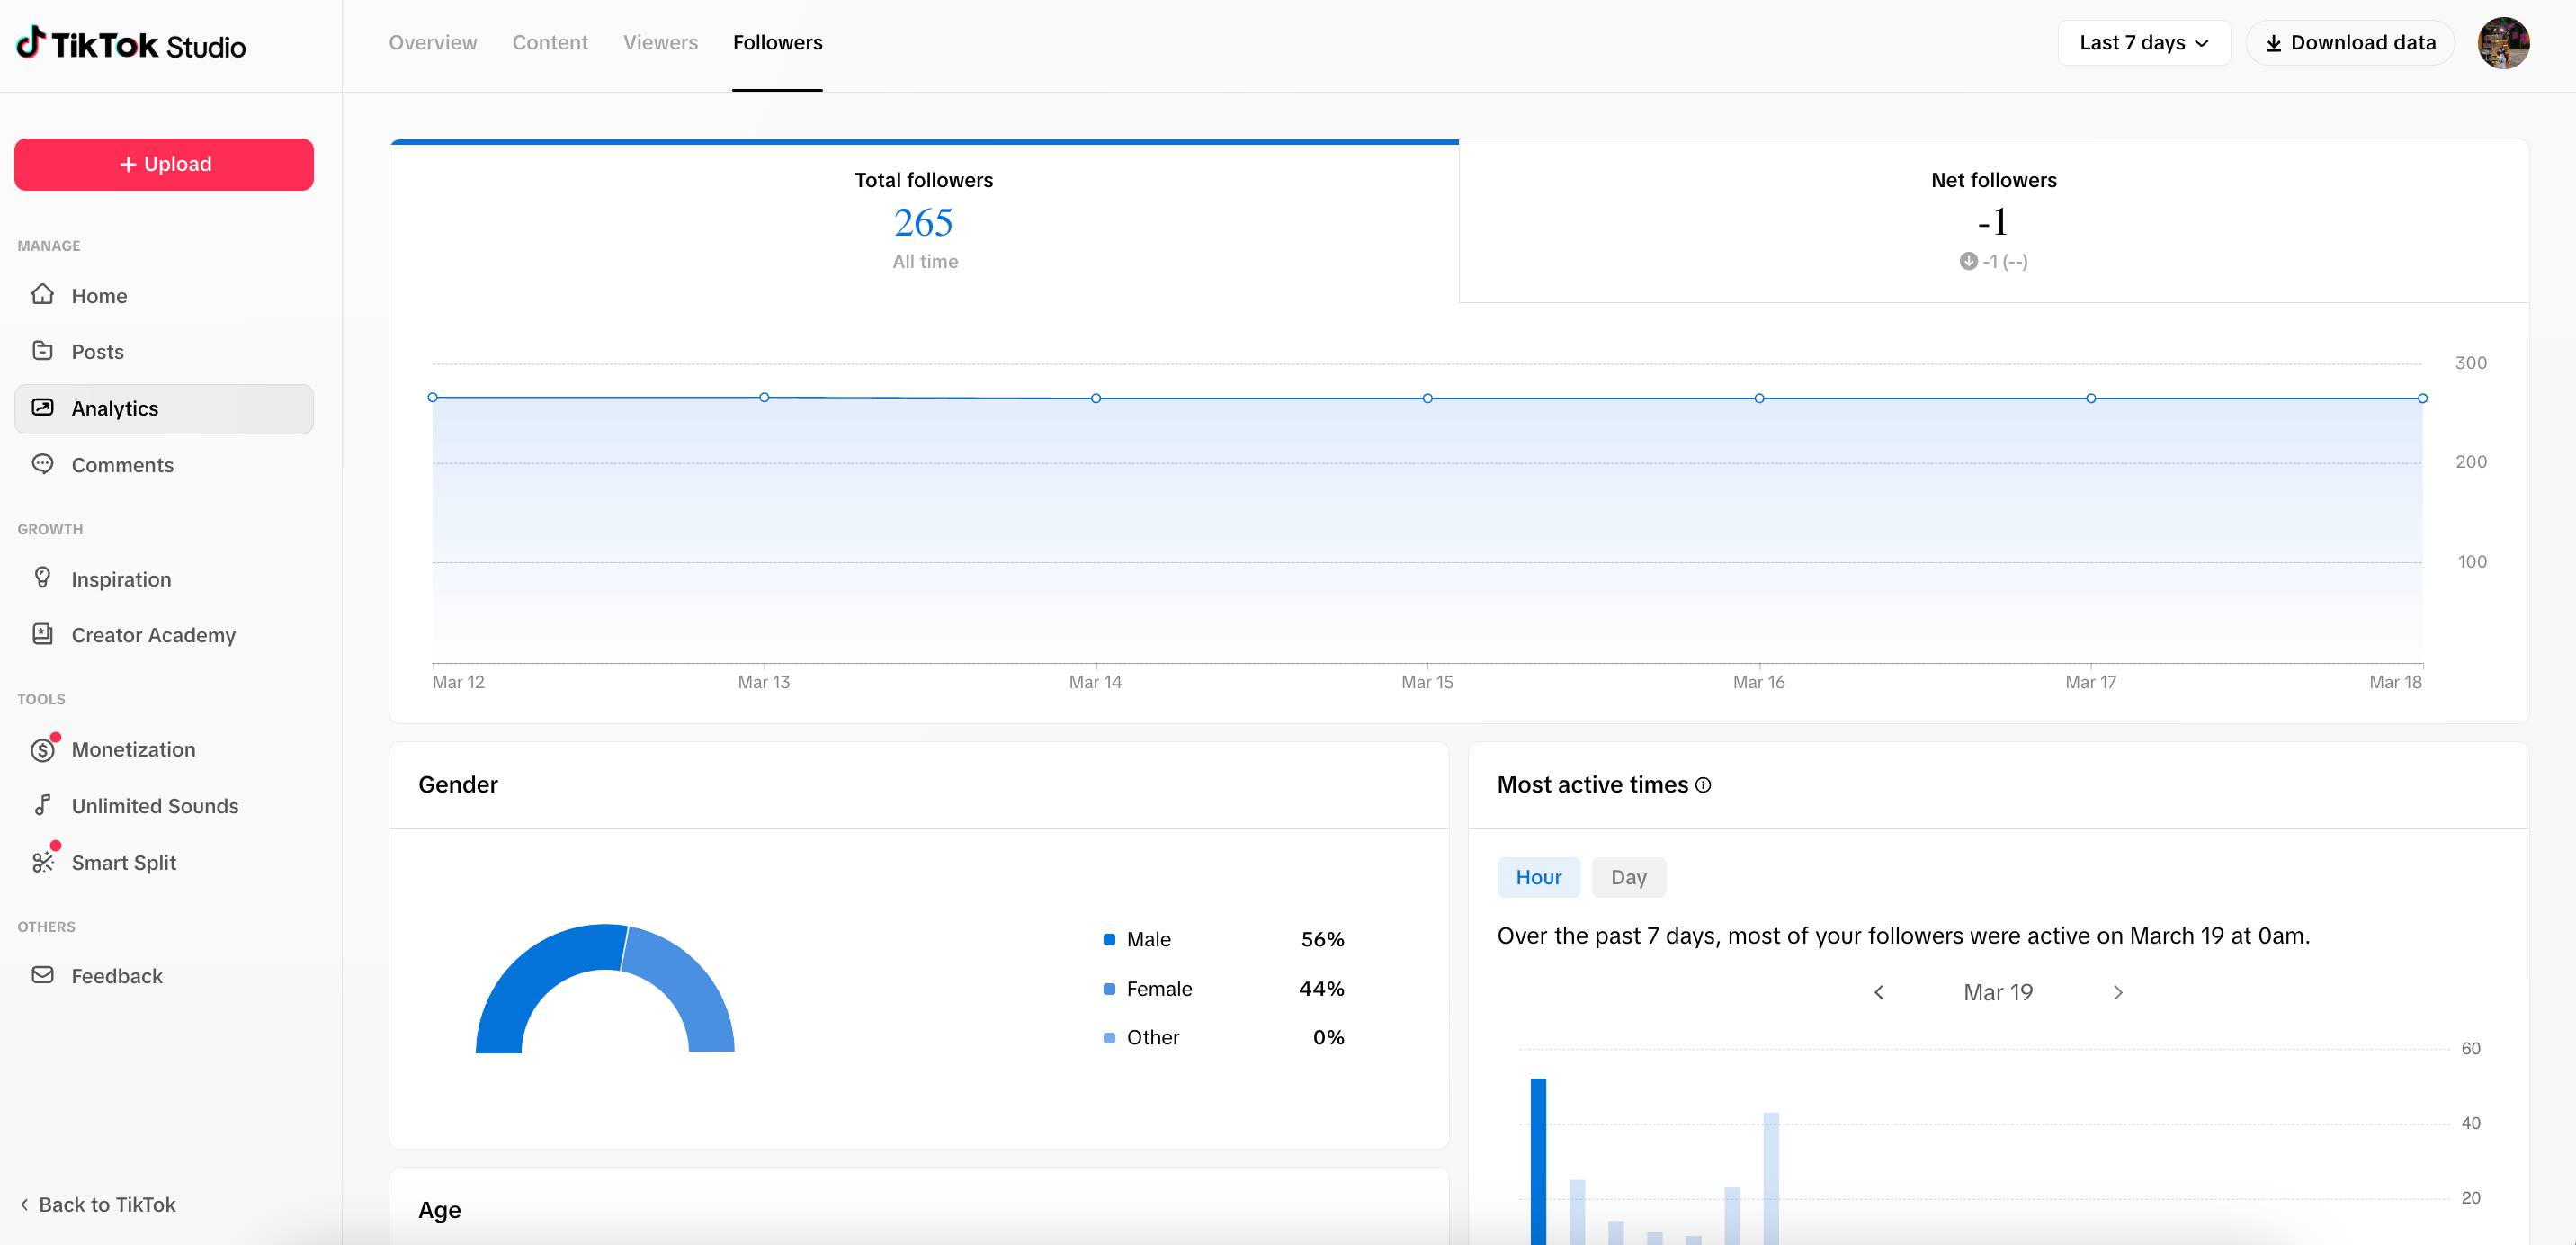Click the Mar 15 data point on chart
The width and height of the screenshot is (2576, 1245).
click(x=1427, y=398)
